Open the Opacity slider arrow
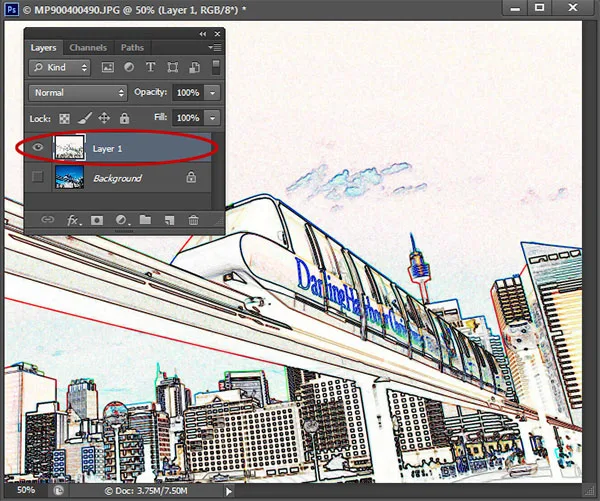 coord(212,93)
